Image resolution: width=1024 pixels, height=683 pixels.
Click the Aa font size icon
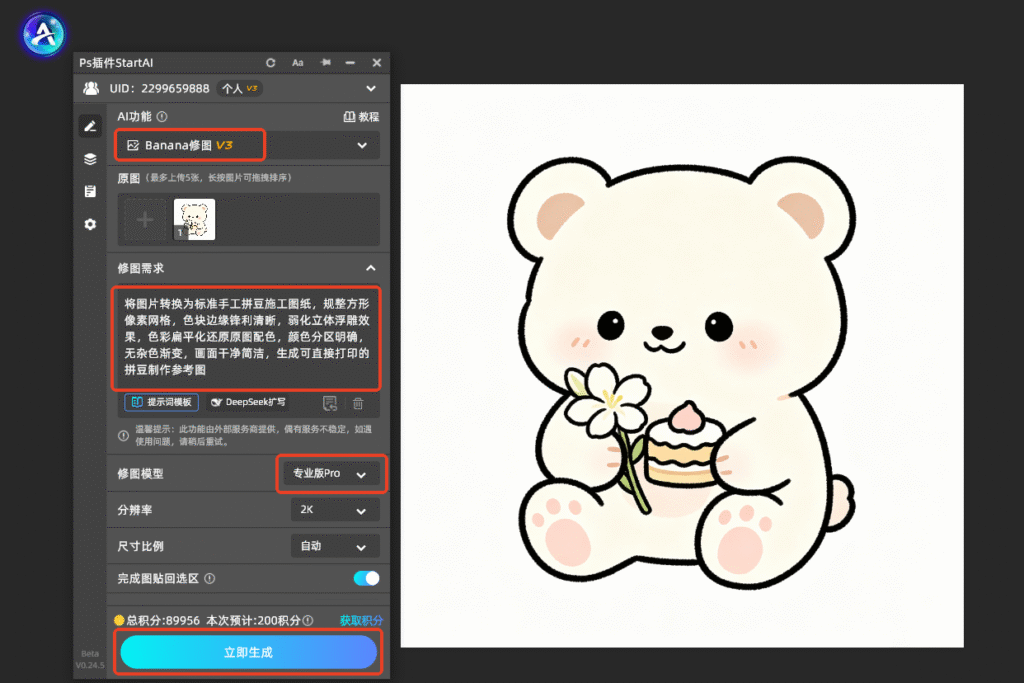pyautogui.click(x=298, y=63)
